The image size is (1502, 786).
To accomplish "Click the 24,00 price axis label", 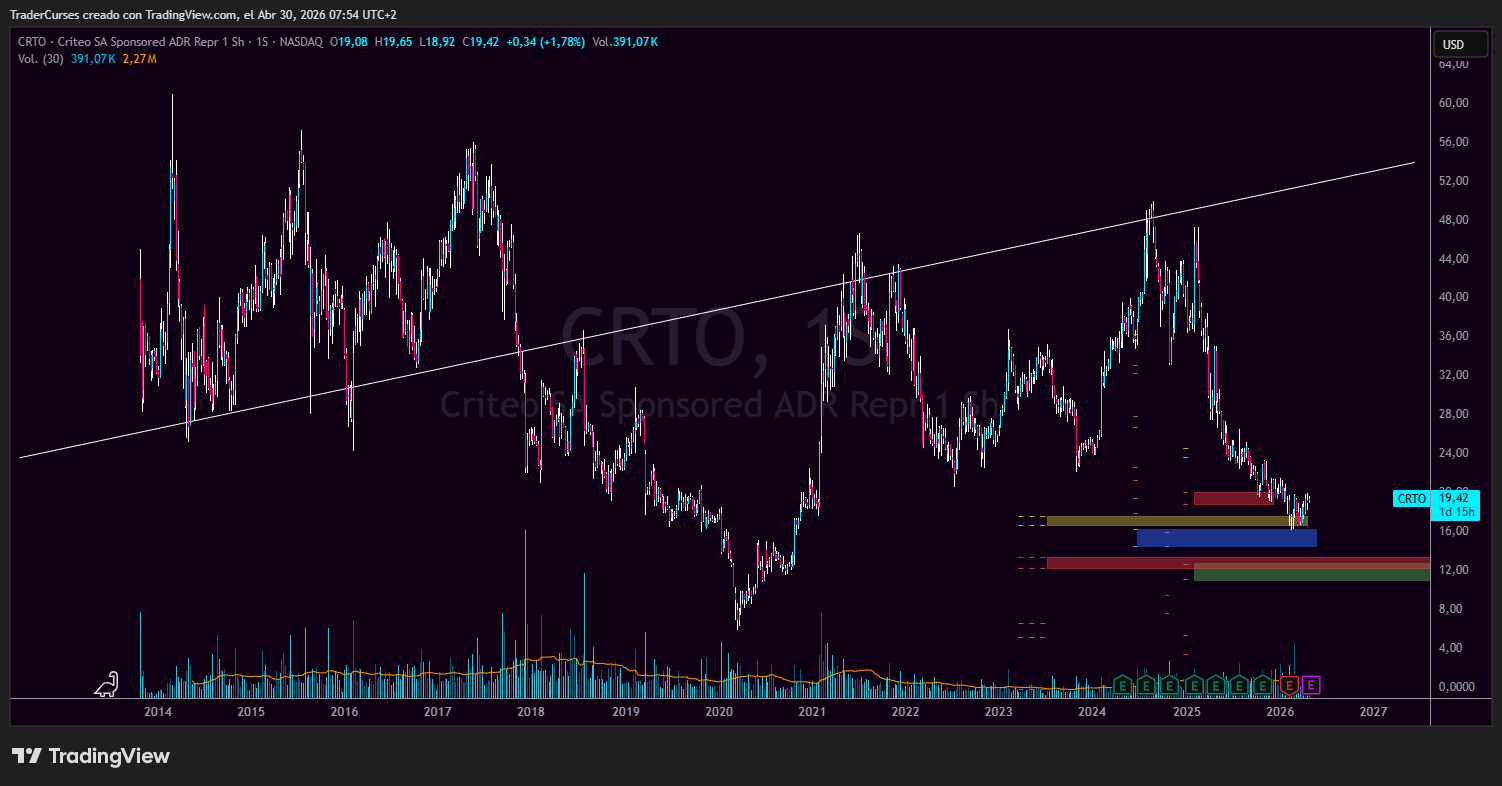I will (x=1455, y=453).
